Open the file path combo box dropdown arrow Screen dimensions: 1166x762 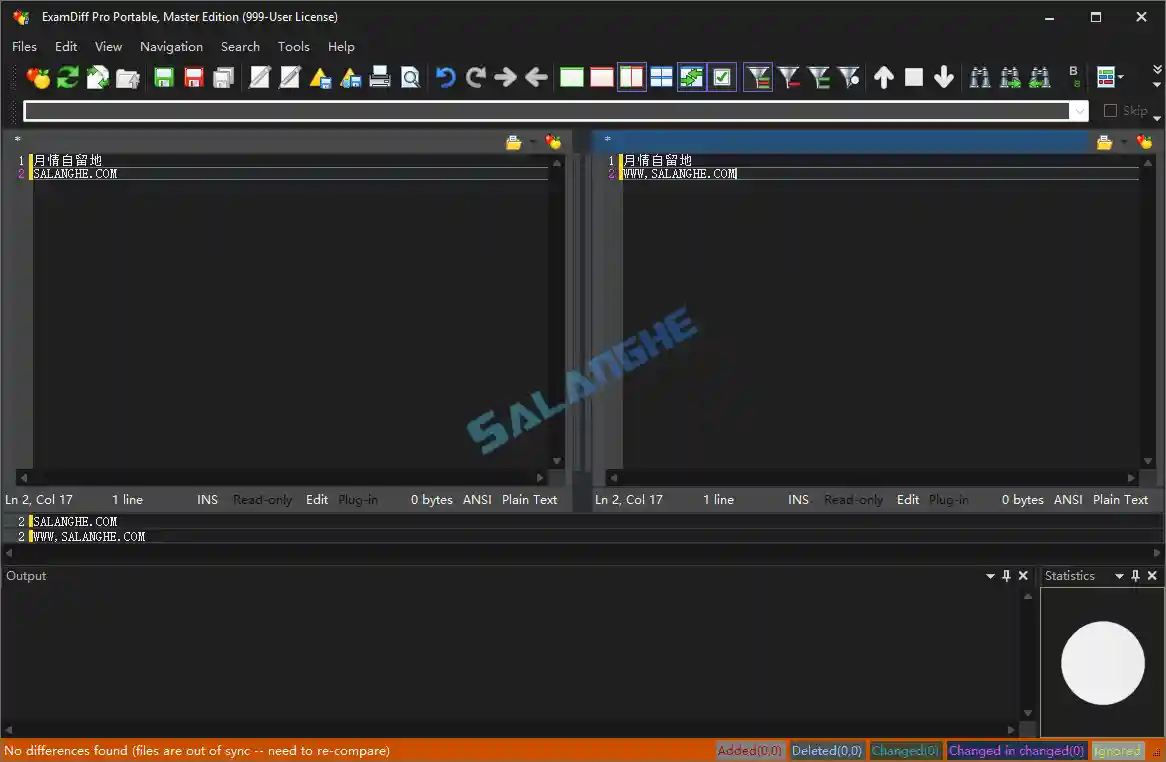pyautogui.click(x=1078, y=110)
